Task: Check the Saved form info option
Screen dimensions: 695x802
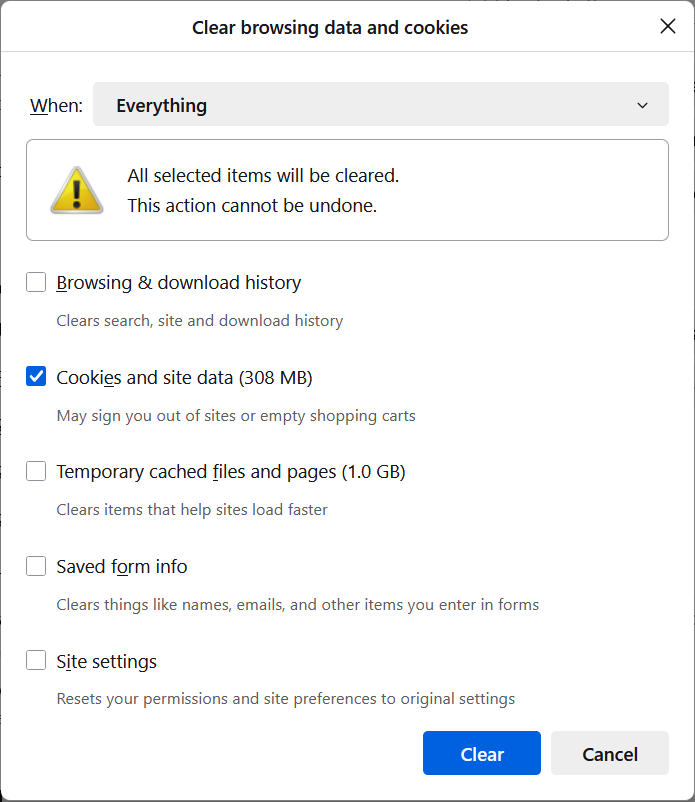Action: point(36,566)
